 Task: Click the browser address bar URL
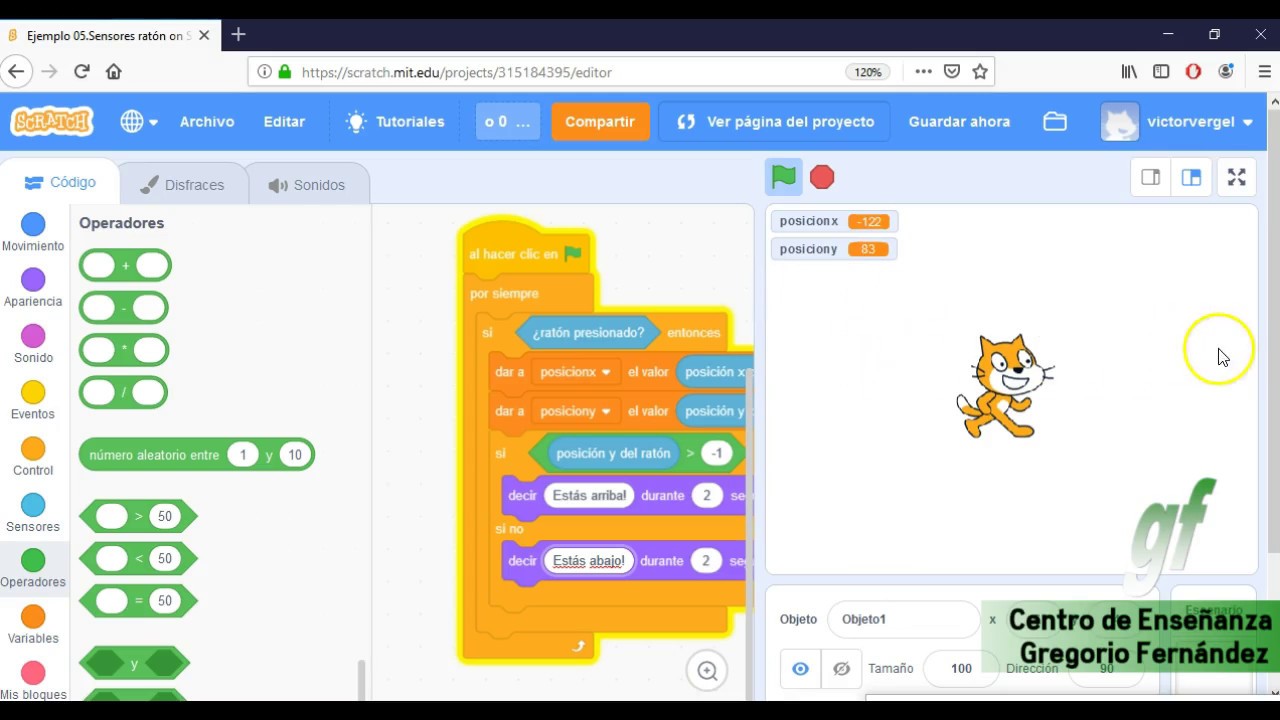[x=456, y=72]
